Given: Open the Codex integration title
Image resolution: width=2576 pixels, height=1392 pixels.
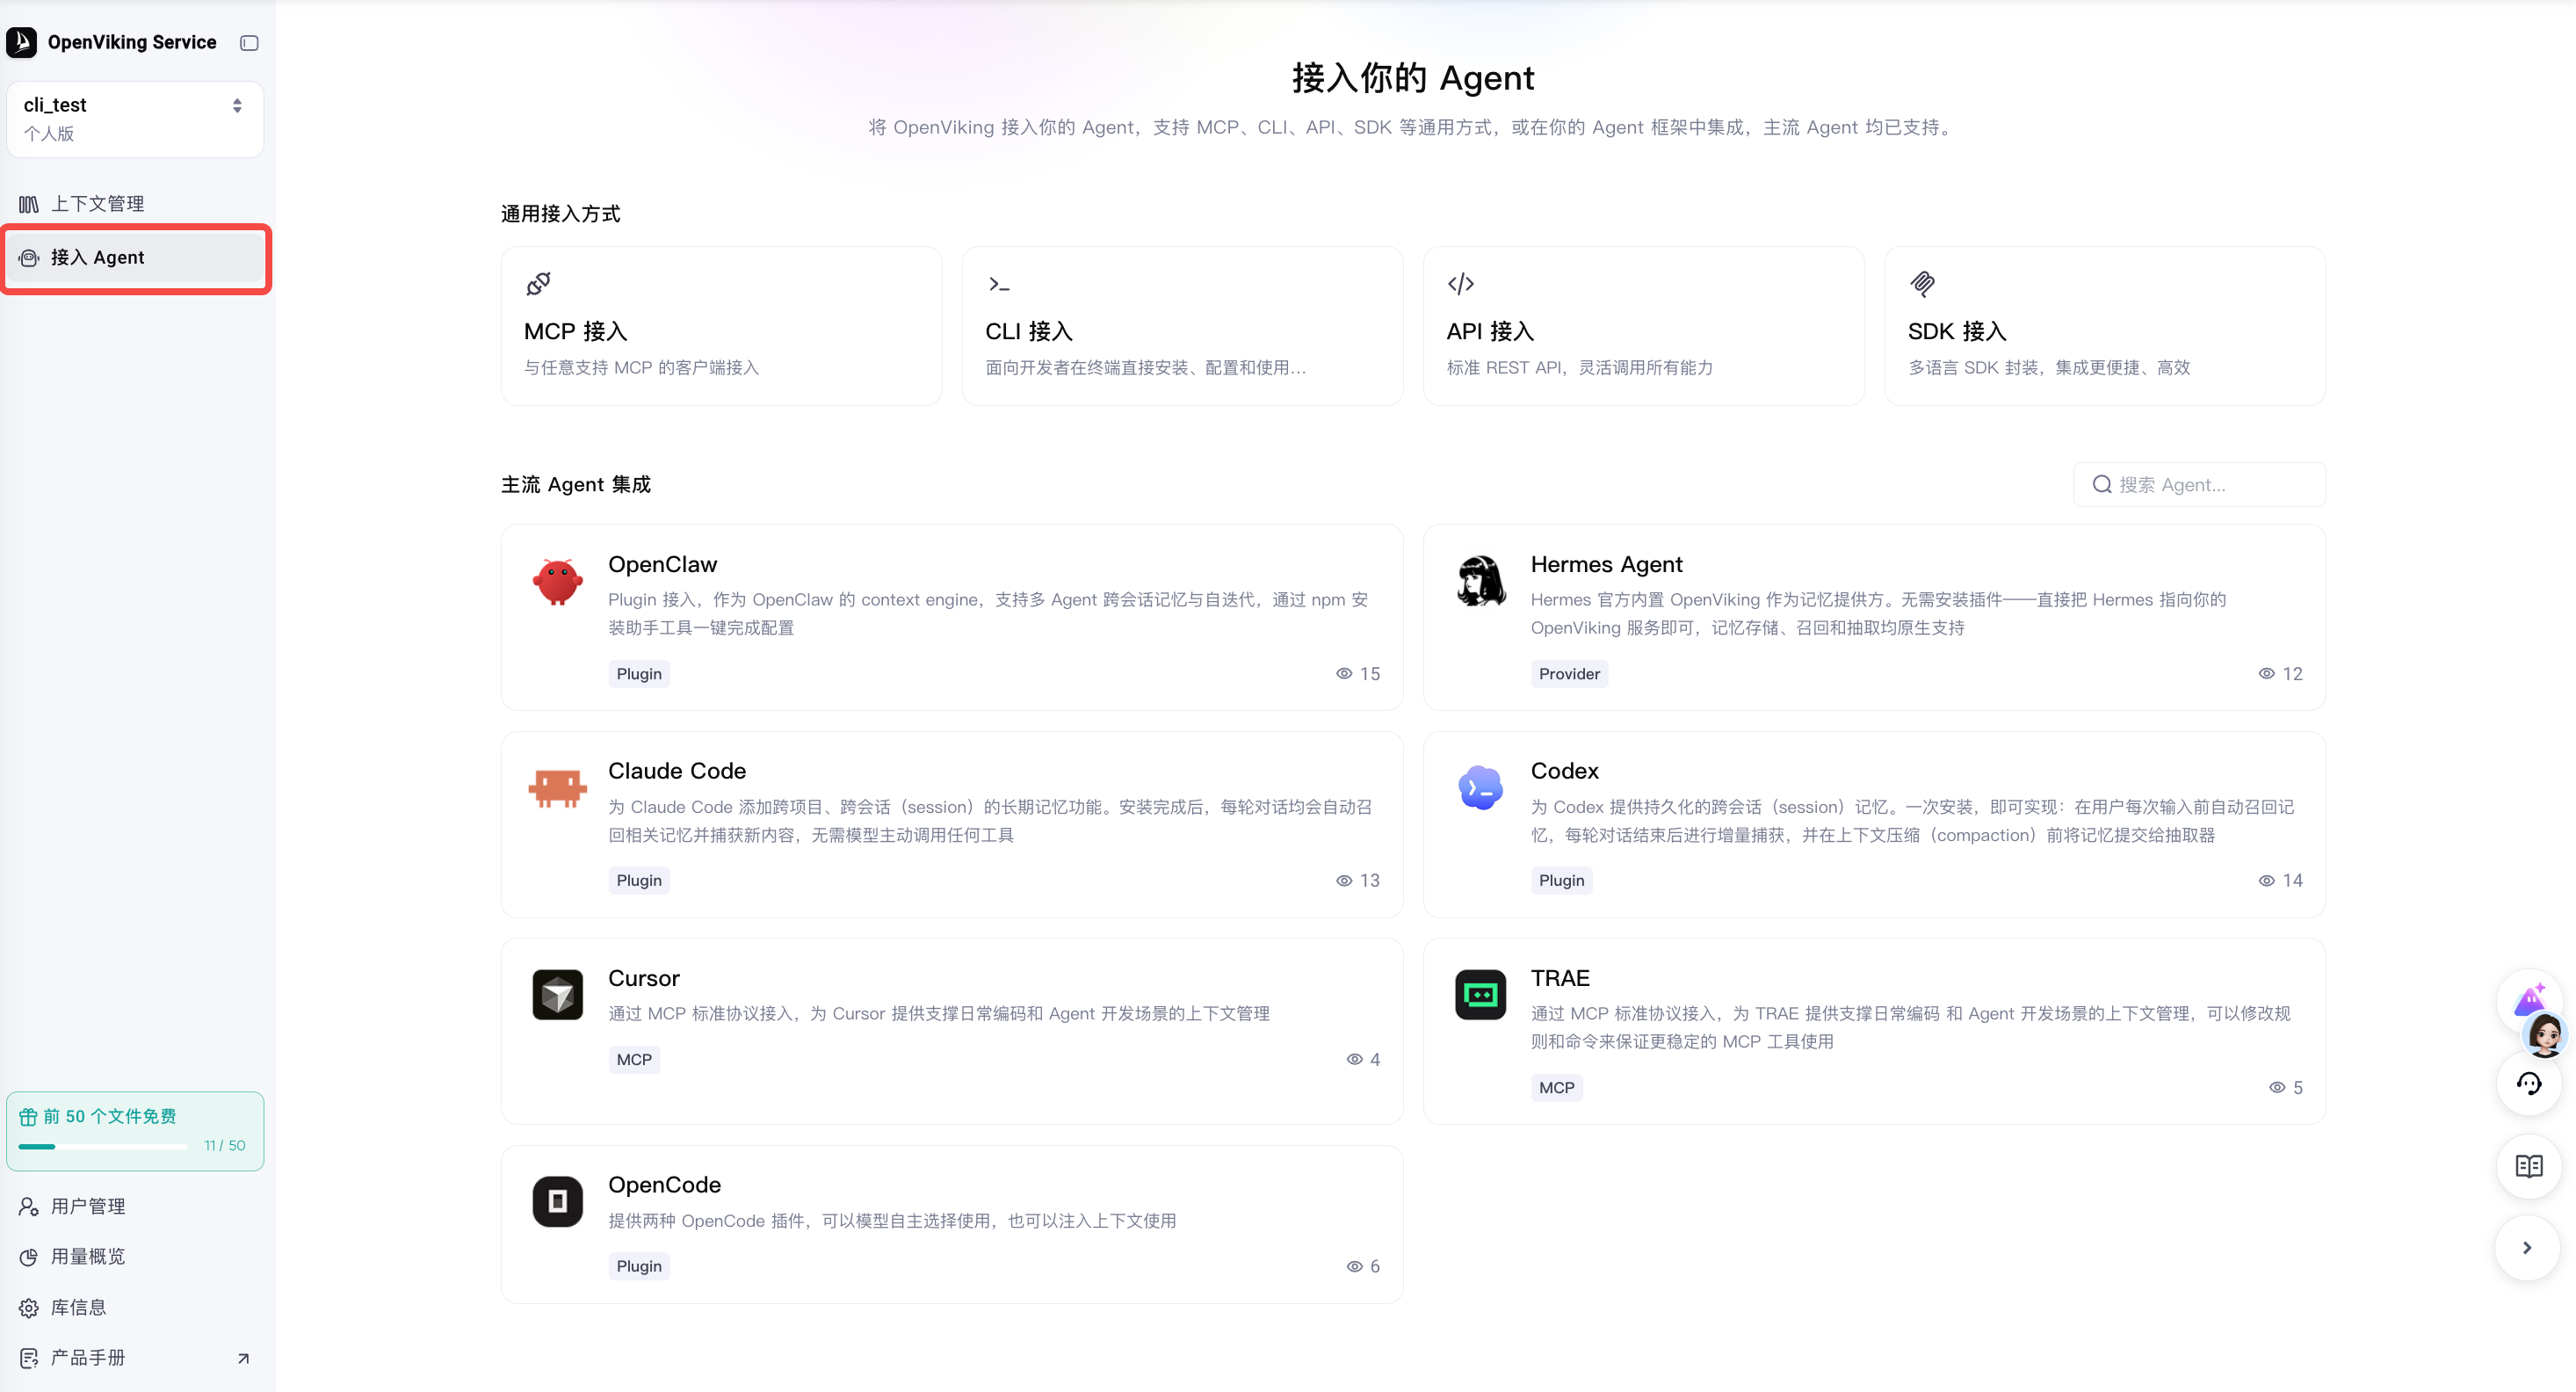Looking at the screenshot, I should coord(1564,771).
